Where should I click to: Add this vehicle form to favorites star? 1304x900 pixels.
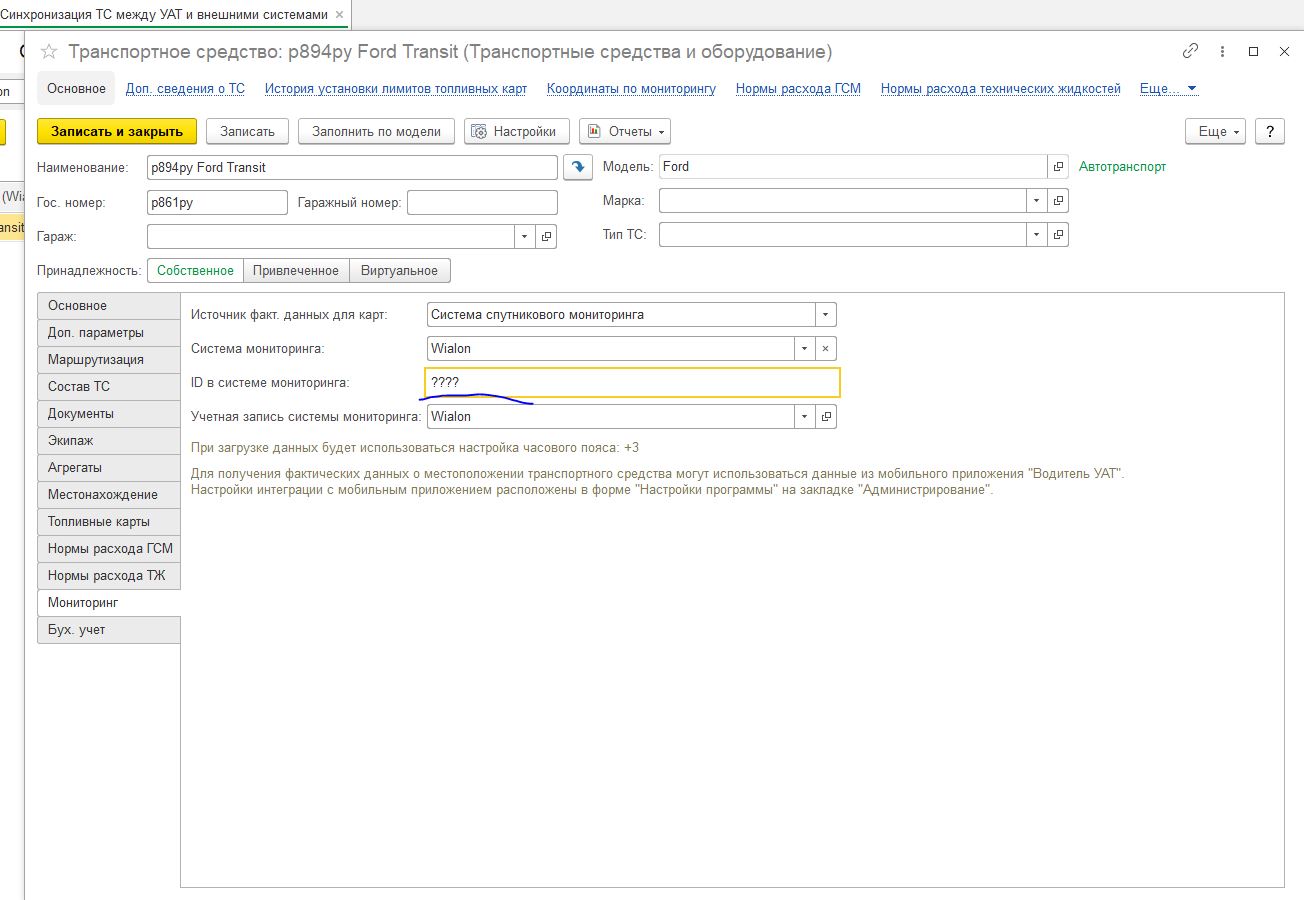49,52
